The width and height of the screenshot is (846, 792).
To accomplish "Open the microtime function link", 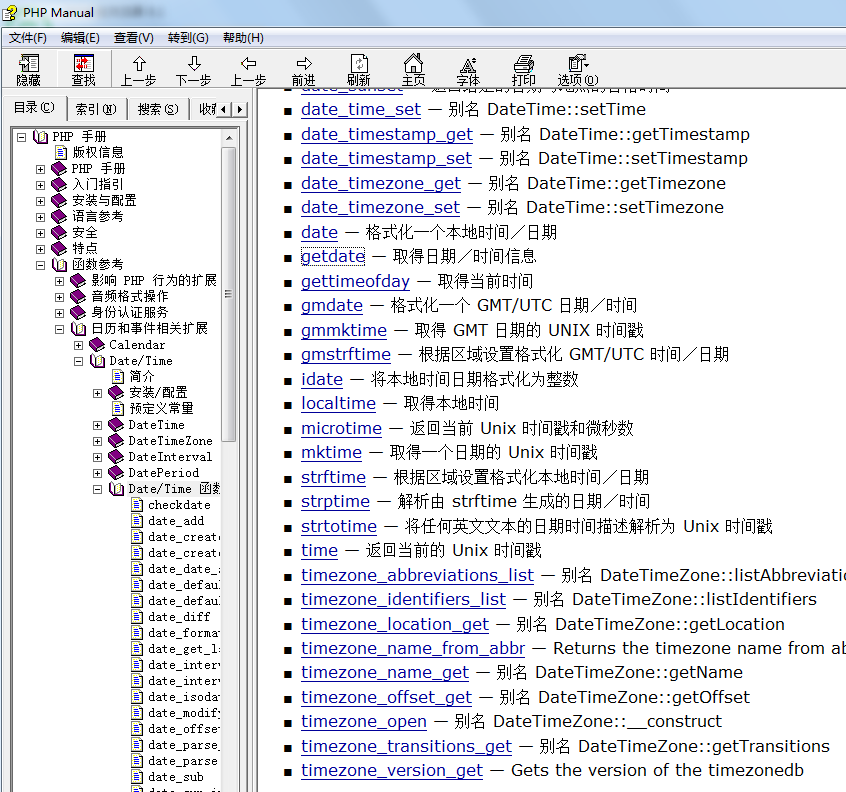I will point(342,428).
